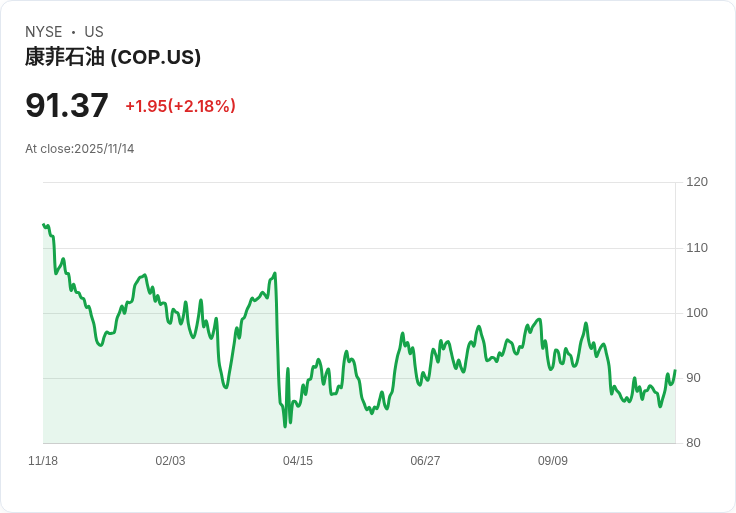Click the 80 price axis label
The width and height of the screenshot is (736, 513).
click(x=693, y=443)
